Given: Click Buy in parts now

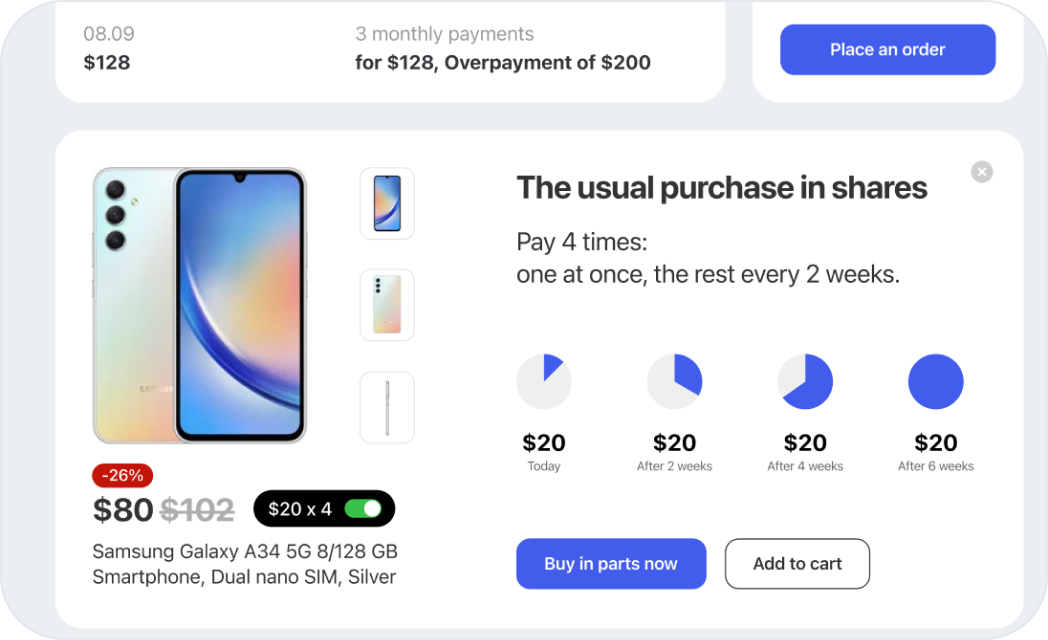Looking at the screenshot, I should (611, 564).
